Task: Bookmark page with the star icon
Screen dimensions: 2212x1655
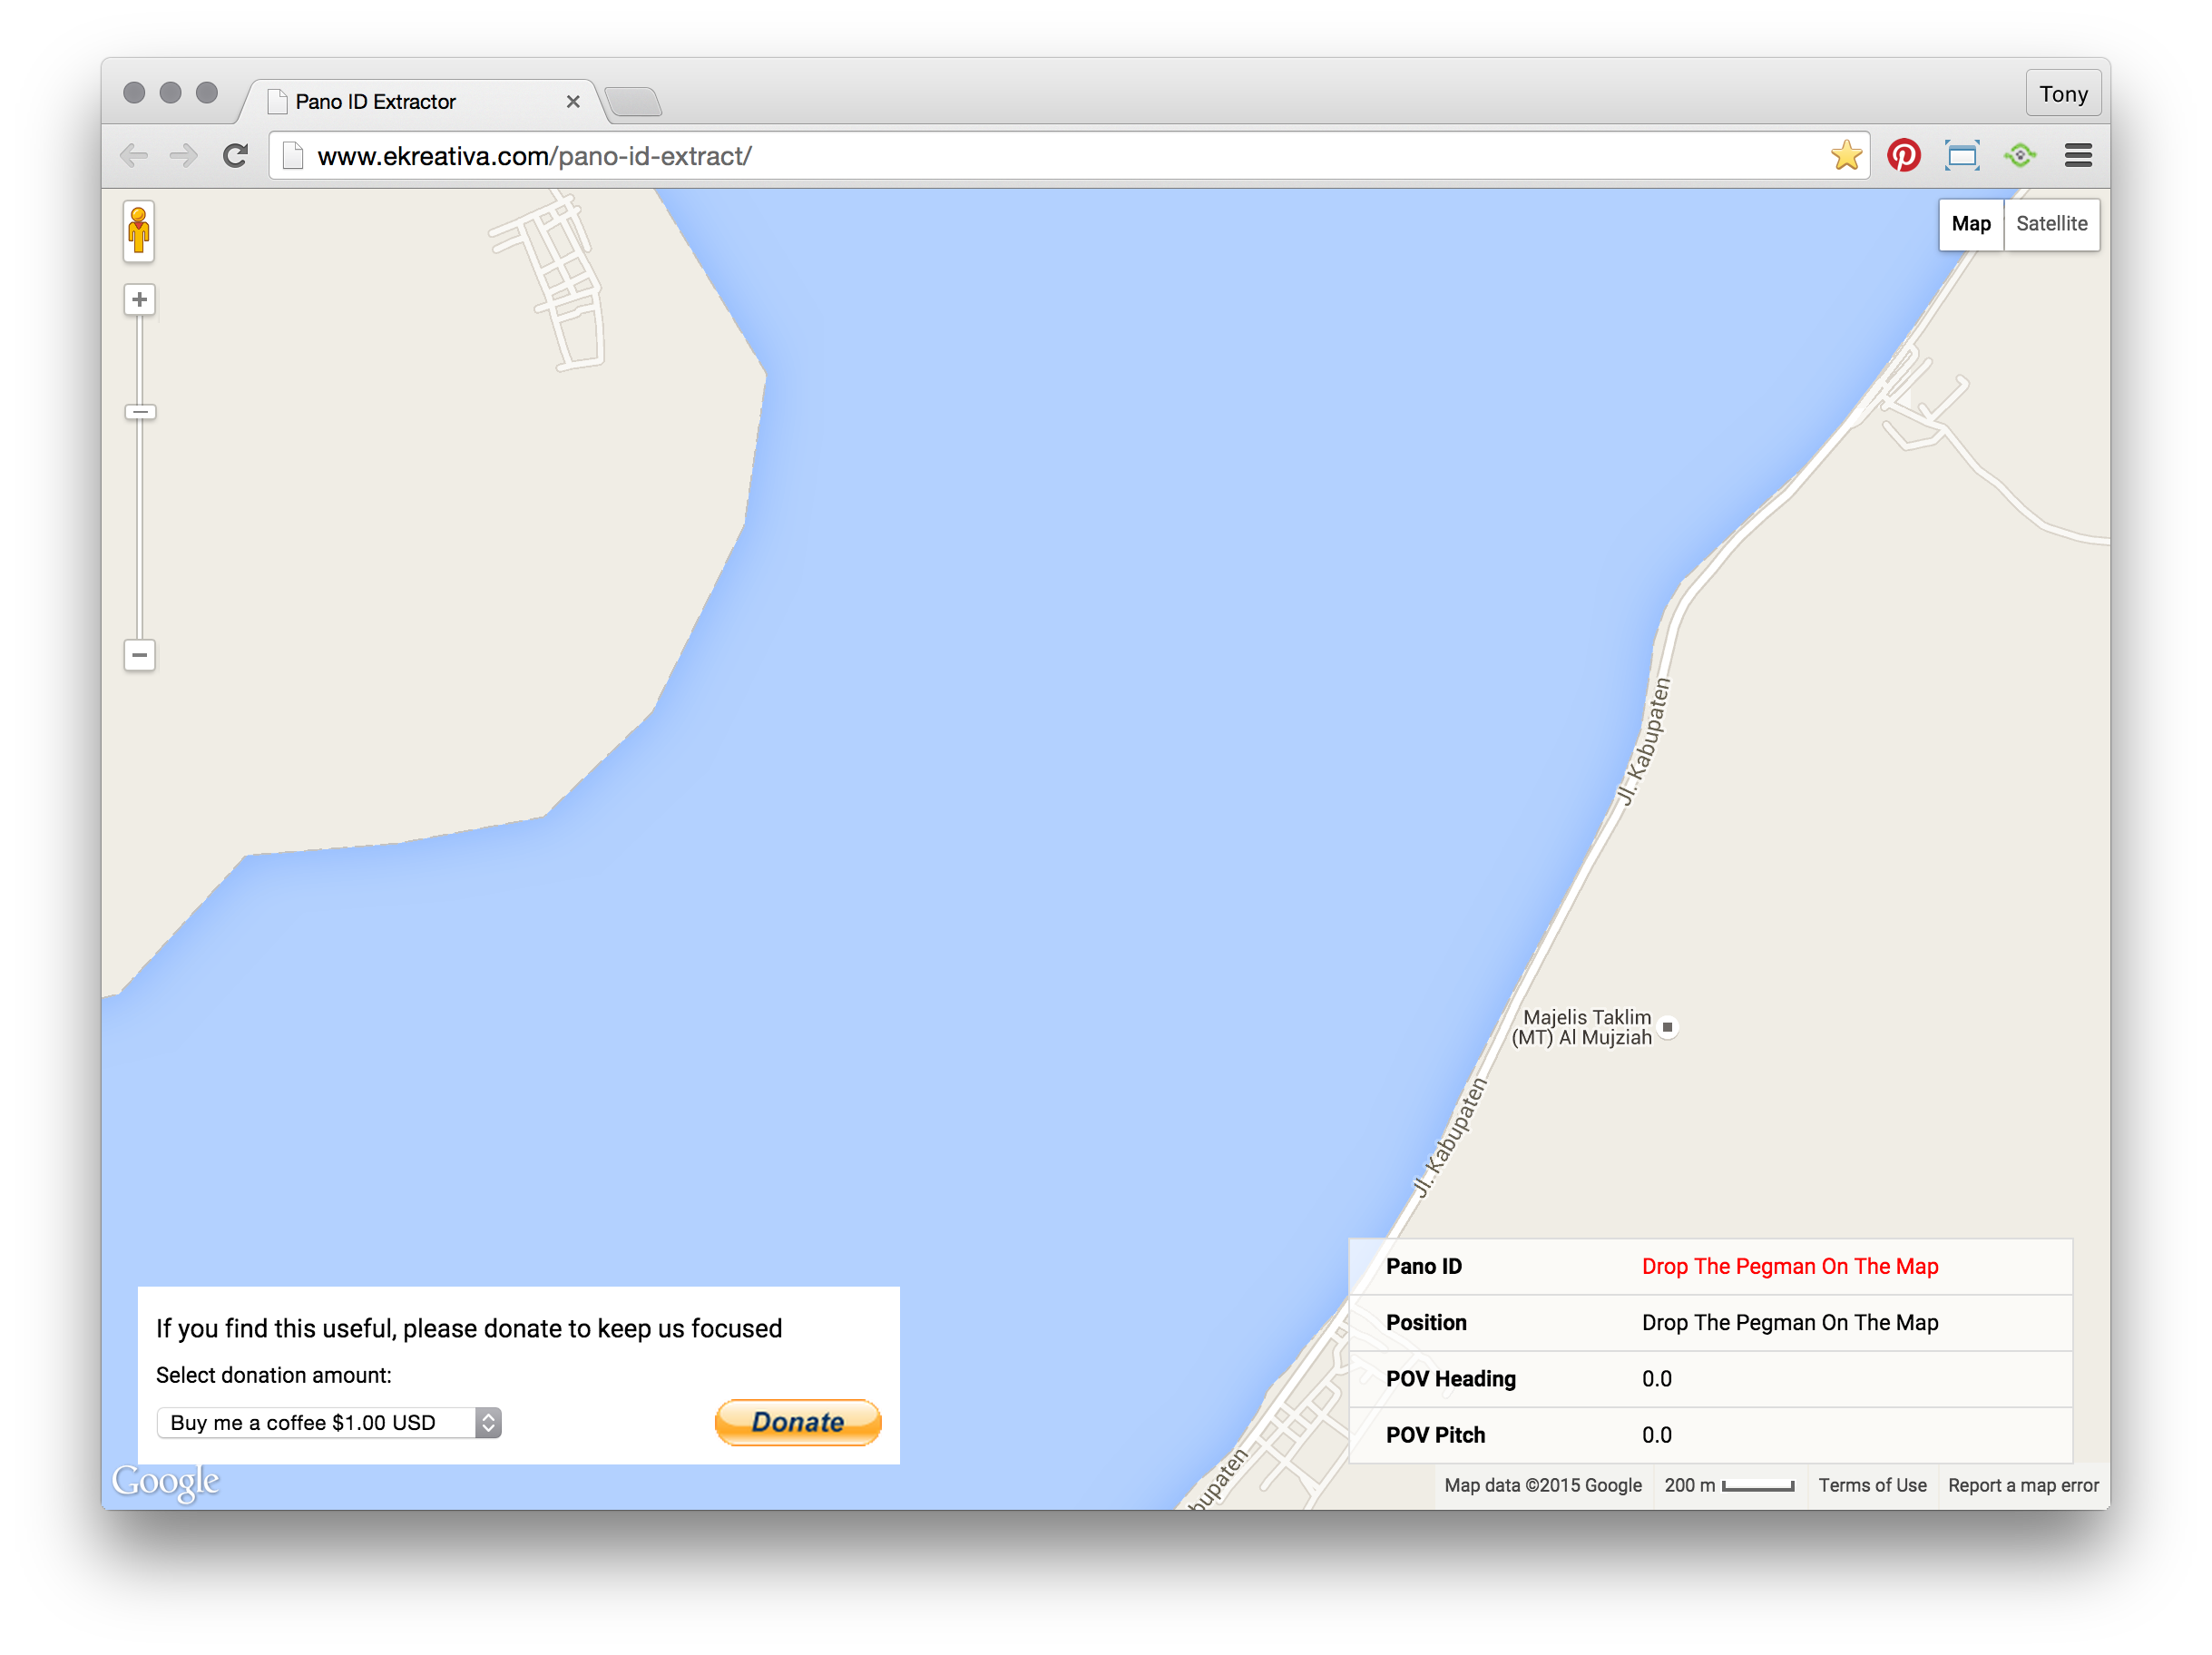Action: click(x=1846, y=155)
